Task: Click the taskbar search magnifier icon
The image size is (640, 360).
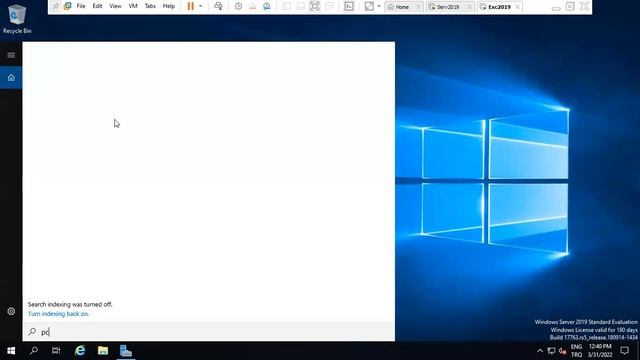Action: [x=34, y=351]
